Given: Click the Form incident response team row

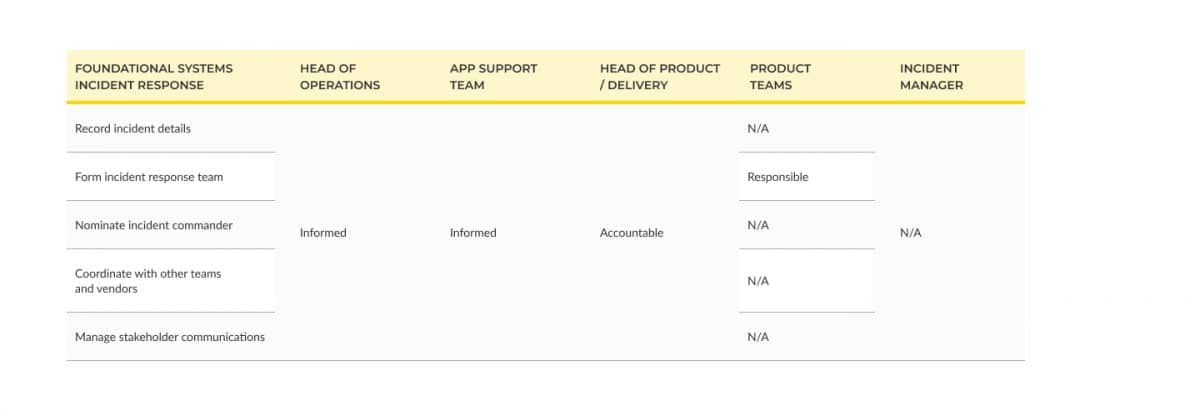Looking at the screenshot, I should pyautogui.click(x=171, y=177).
